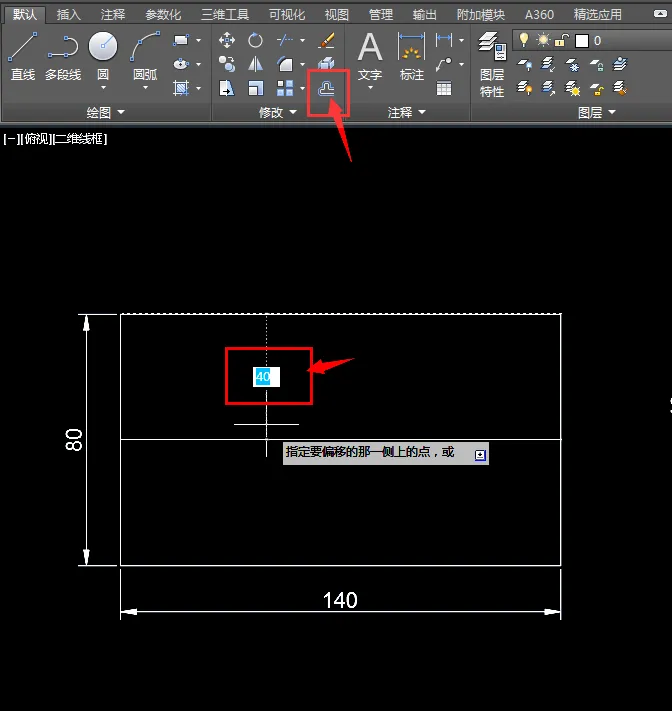The height and width of the screenshot is (711, 672).
Task: Click the Layer Isolate icon
Action: click(x=548, y=64)
